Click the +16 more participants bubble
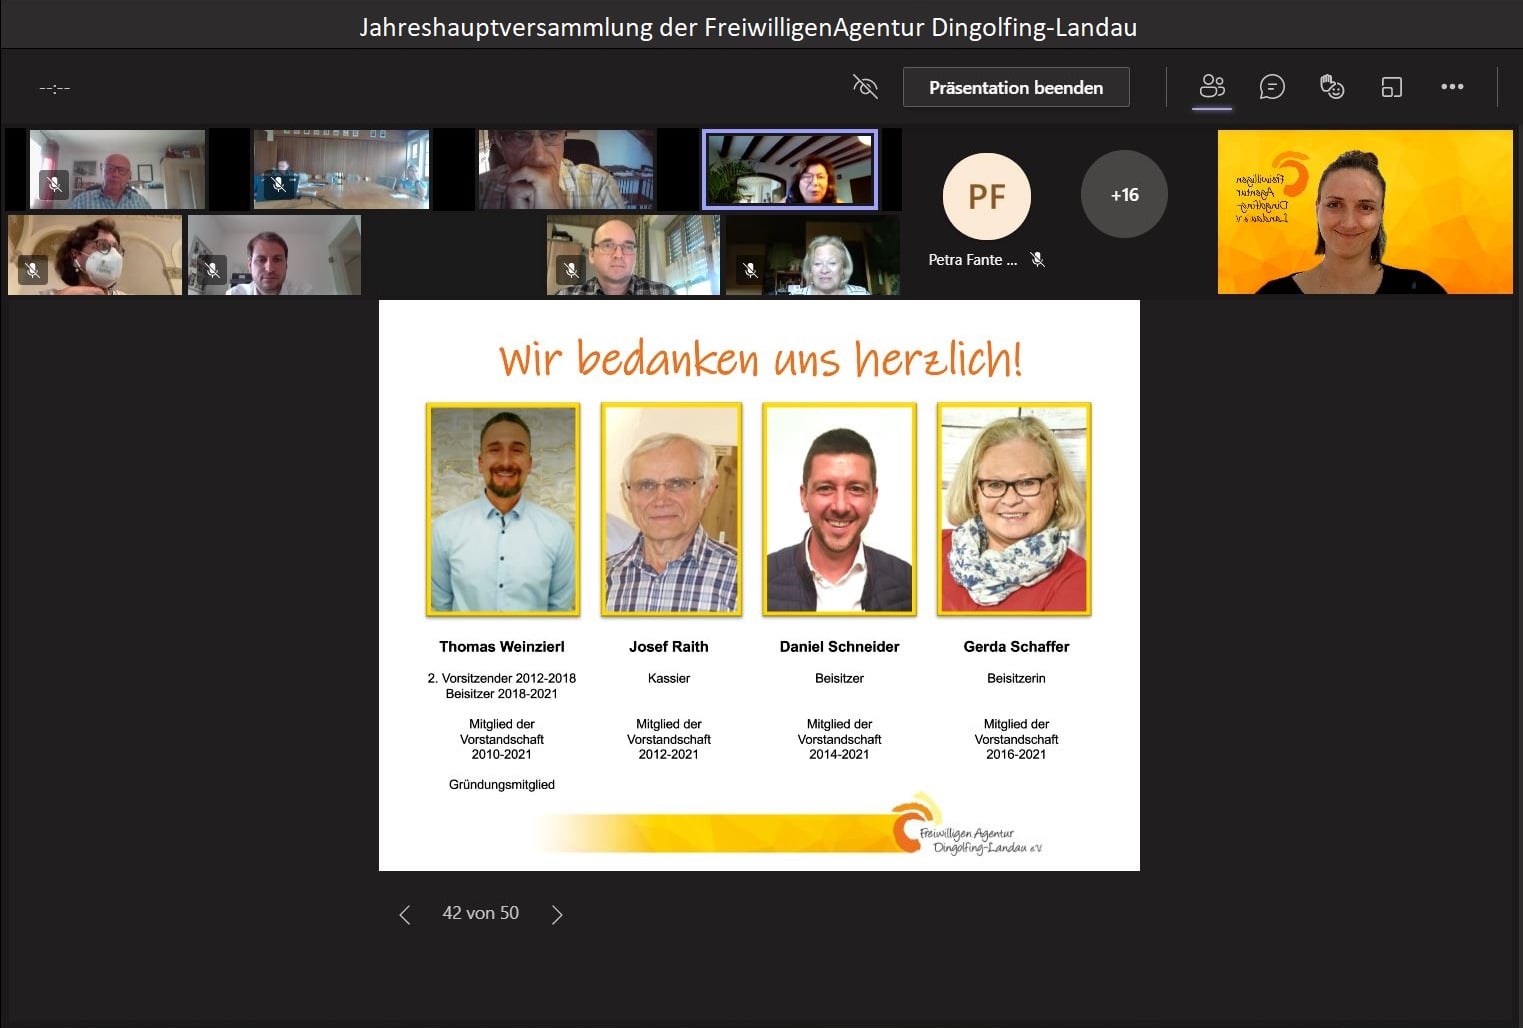 1125,195
